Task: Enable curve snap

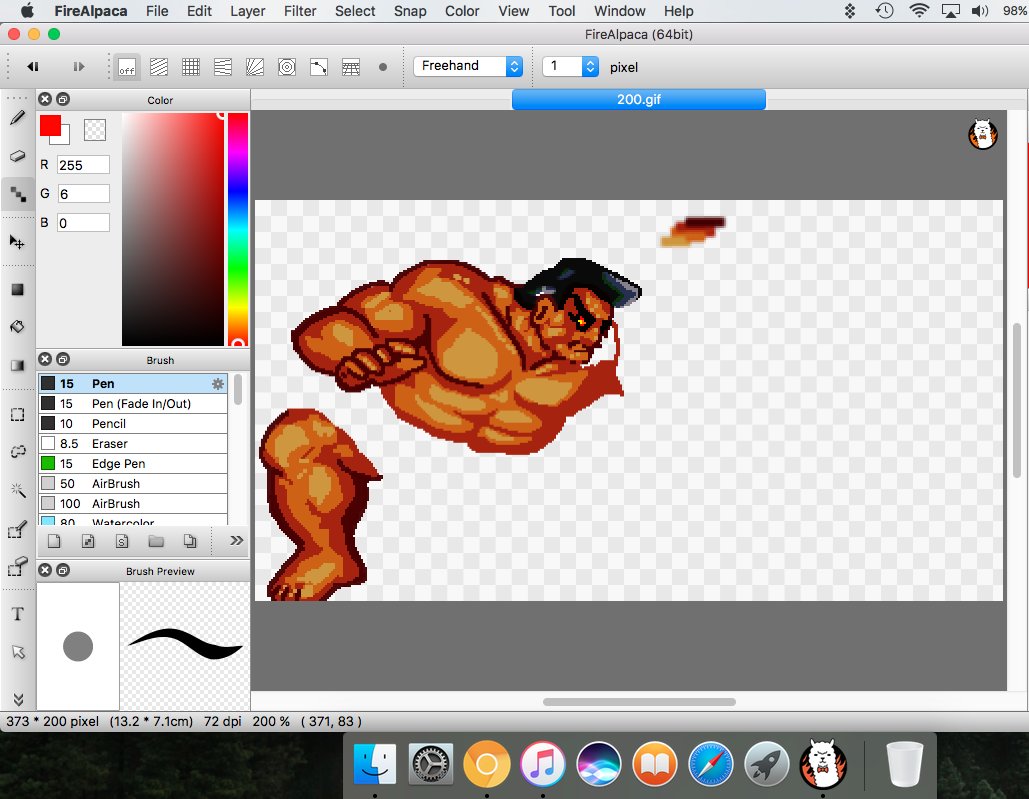Action: [x=319, y=67]
